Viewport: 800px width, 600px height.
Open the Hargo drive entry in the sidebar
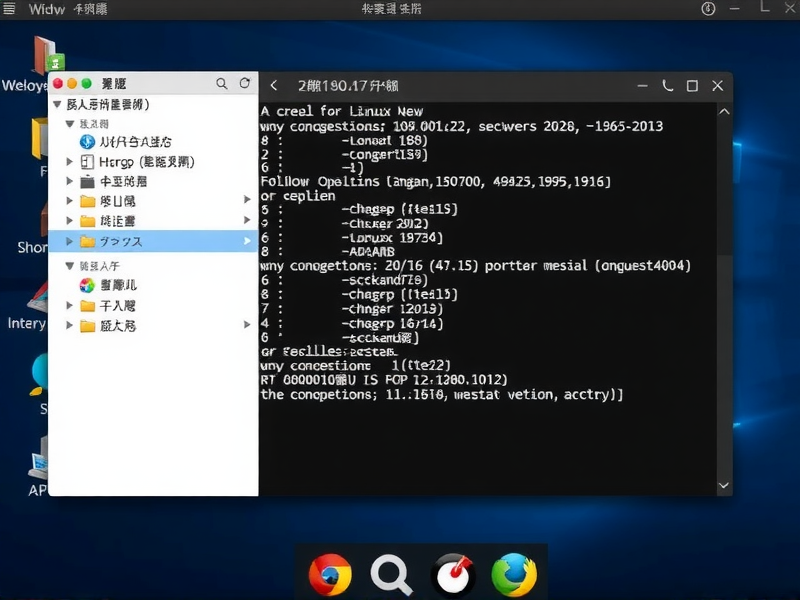tap(120, 161)
